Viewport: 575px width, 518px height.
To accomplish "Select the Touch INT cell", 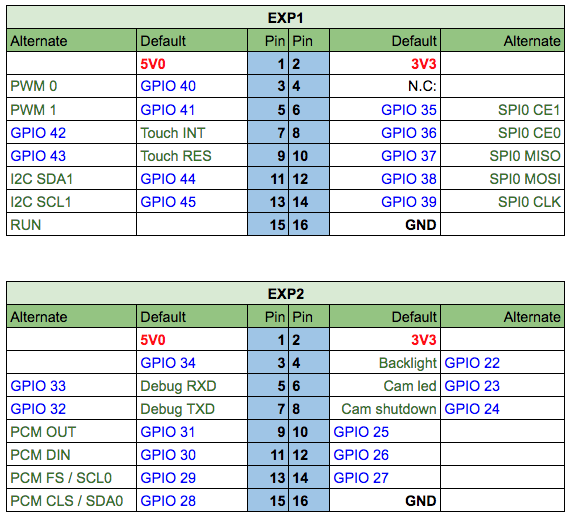I will (192, 133).
